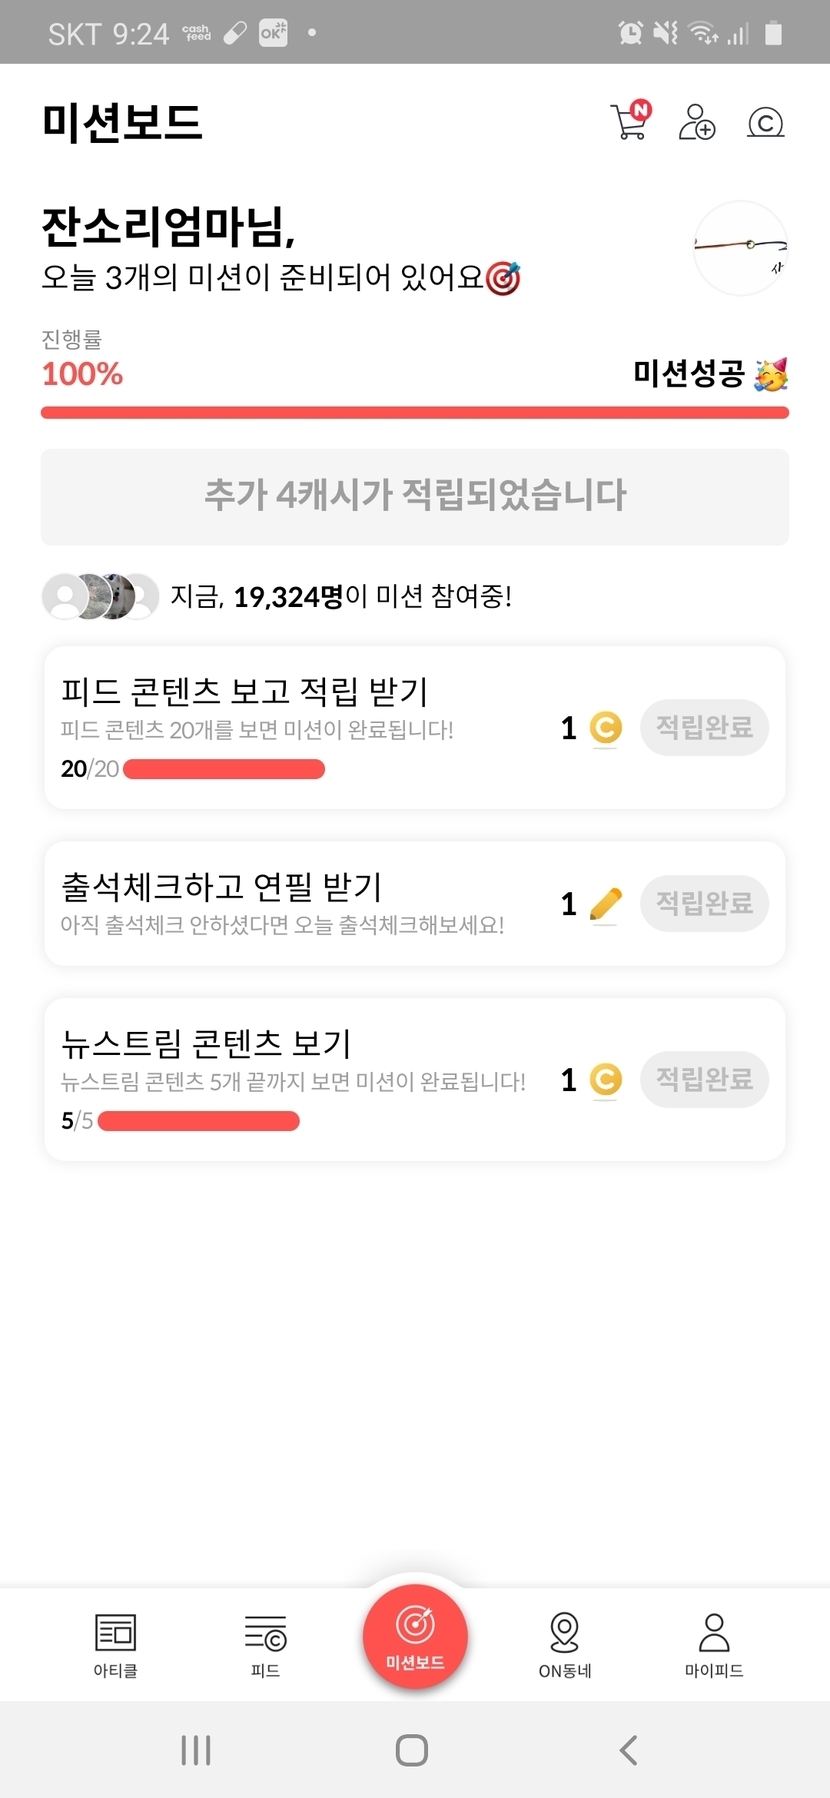The height and width of the screenshot is (1798, 830).
Task: Open the cash balance icon
Action: pos(766,122)
